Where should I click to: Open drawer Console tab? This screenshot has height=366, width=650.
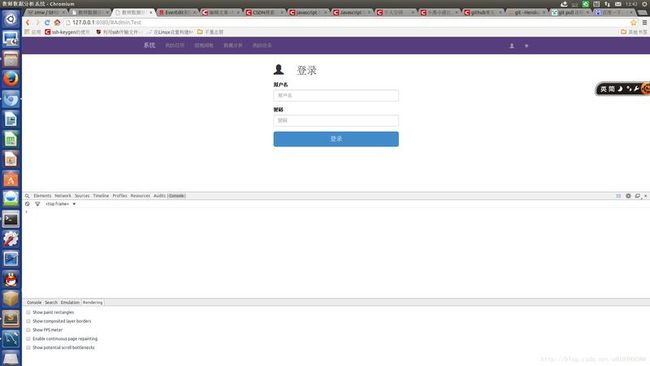coord(34,303)
